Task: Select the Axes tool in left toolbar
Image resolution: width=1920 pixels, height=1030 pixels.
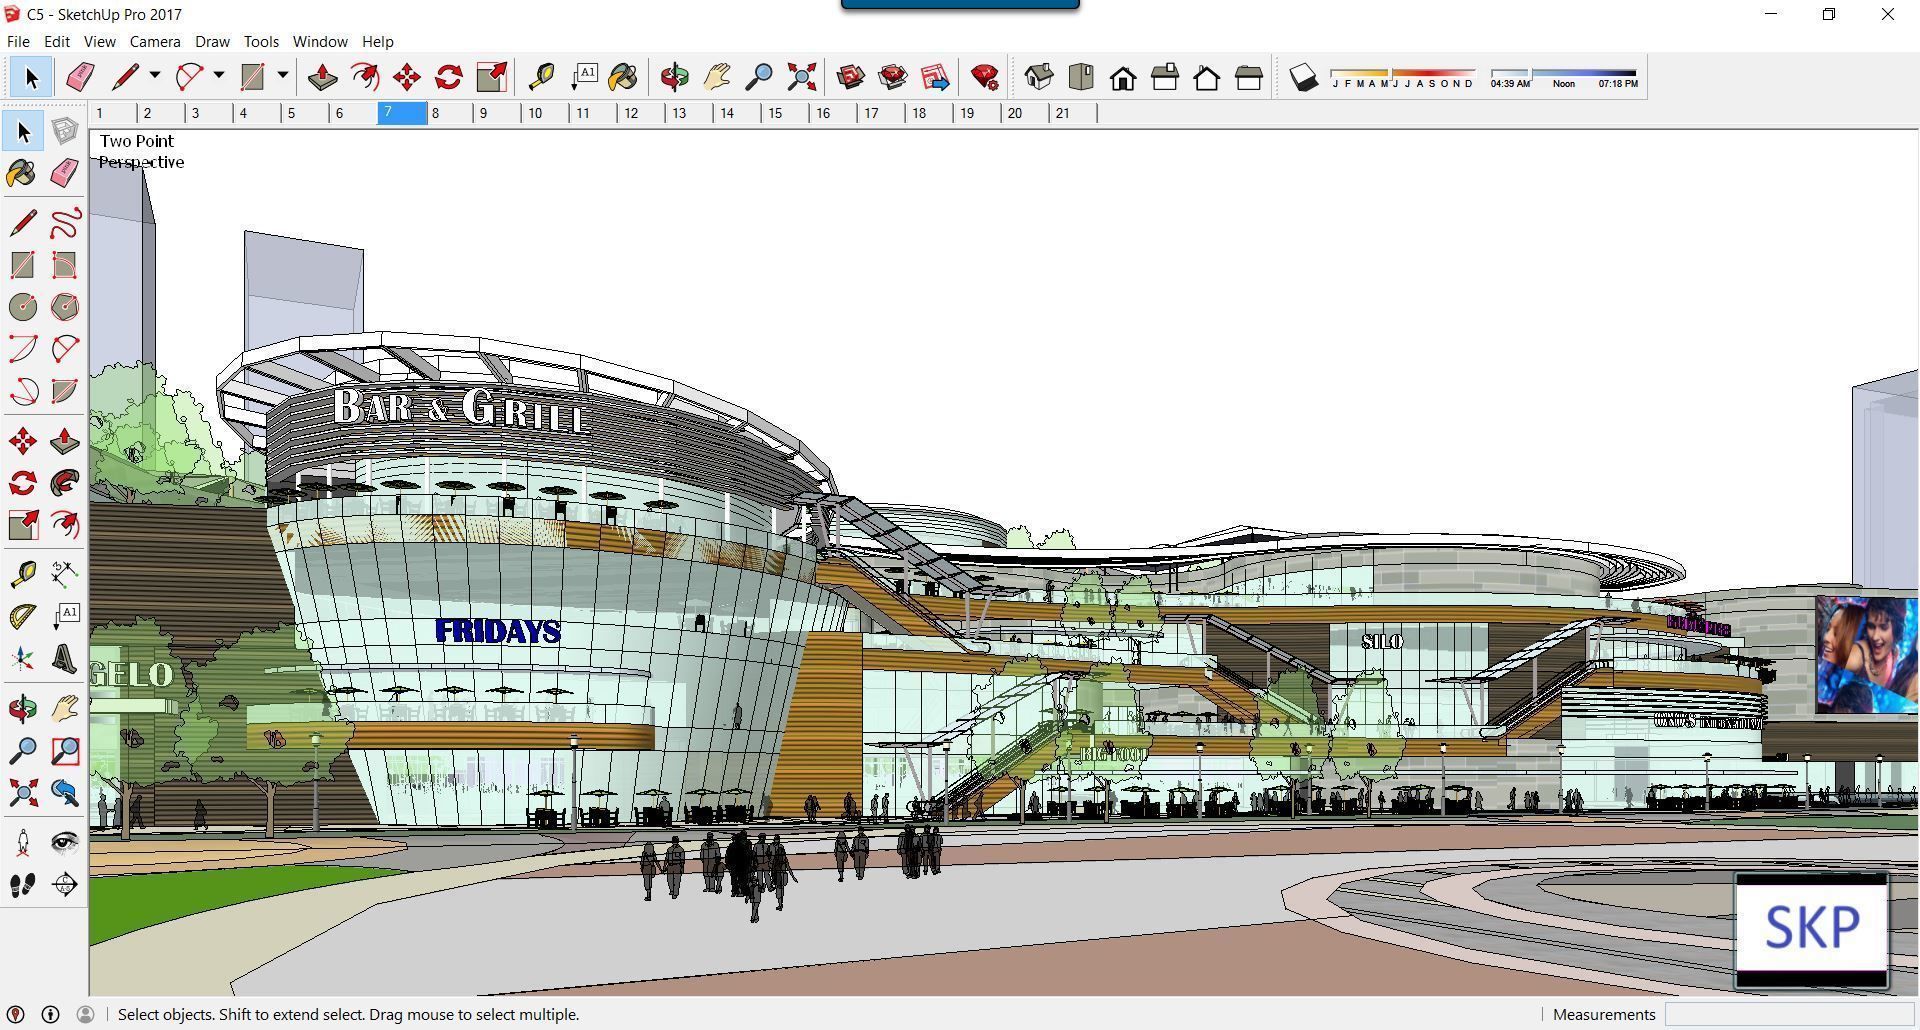Action: [x=23, y=657]
